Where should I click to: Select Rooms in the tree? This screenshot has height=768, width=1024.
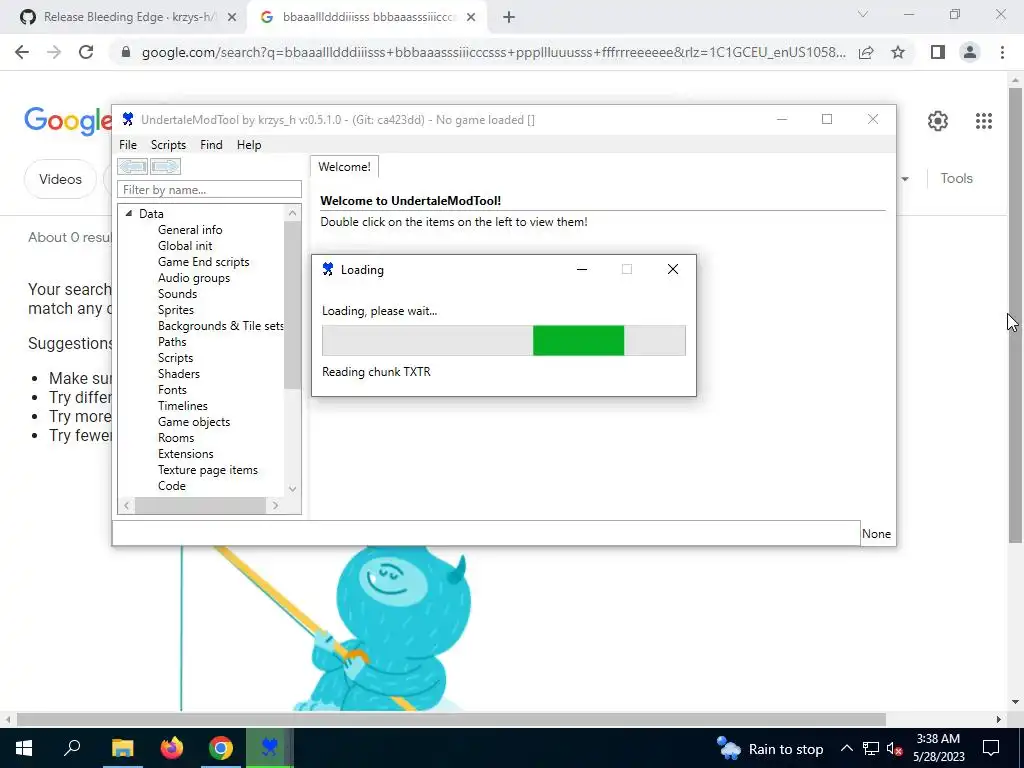coord(176,438)
